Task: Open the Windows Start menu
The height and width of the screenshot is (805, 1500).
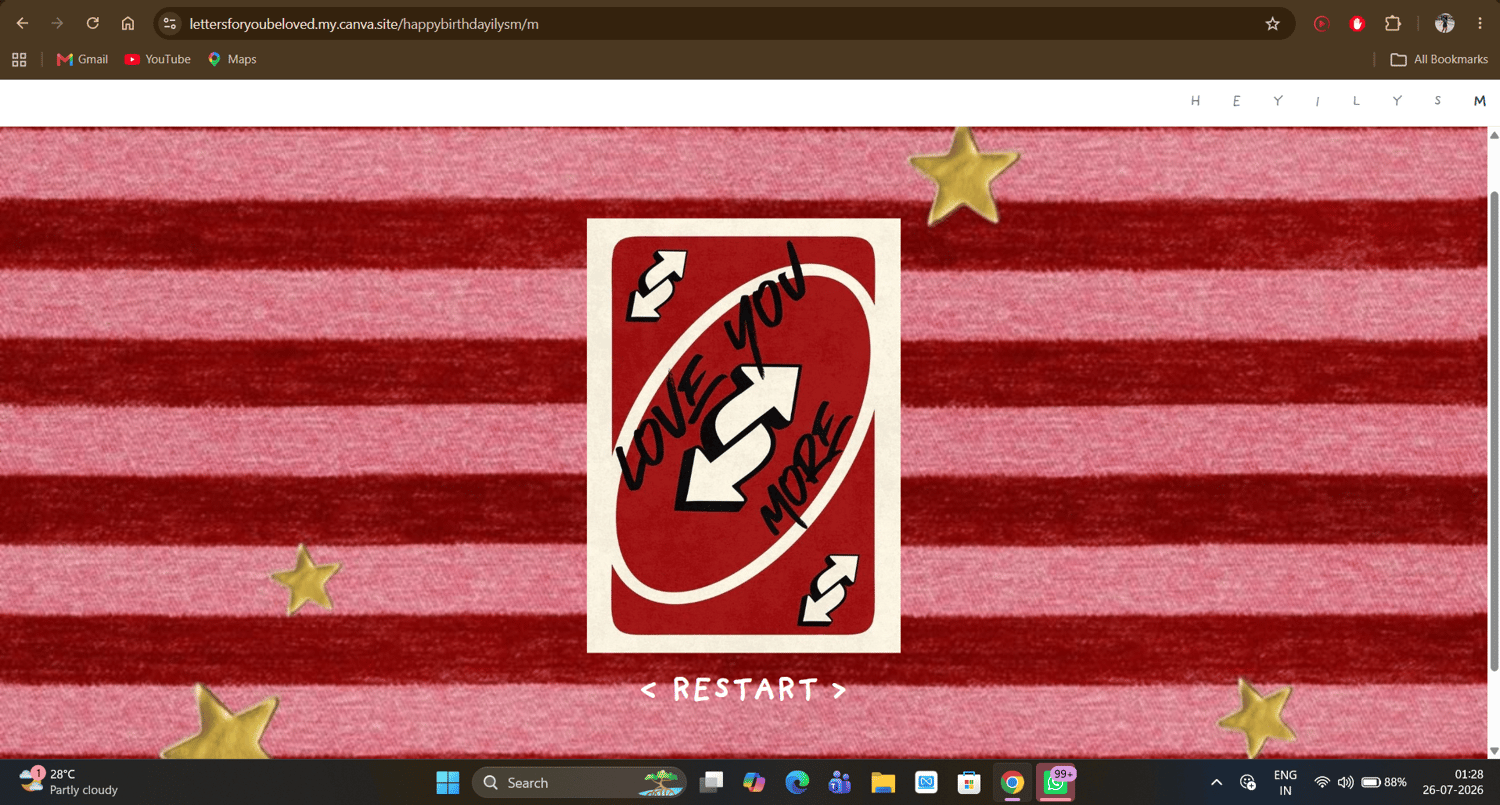Action: click(447, 782)
